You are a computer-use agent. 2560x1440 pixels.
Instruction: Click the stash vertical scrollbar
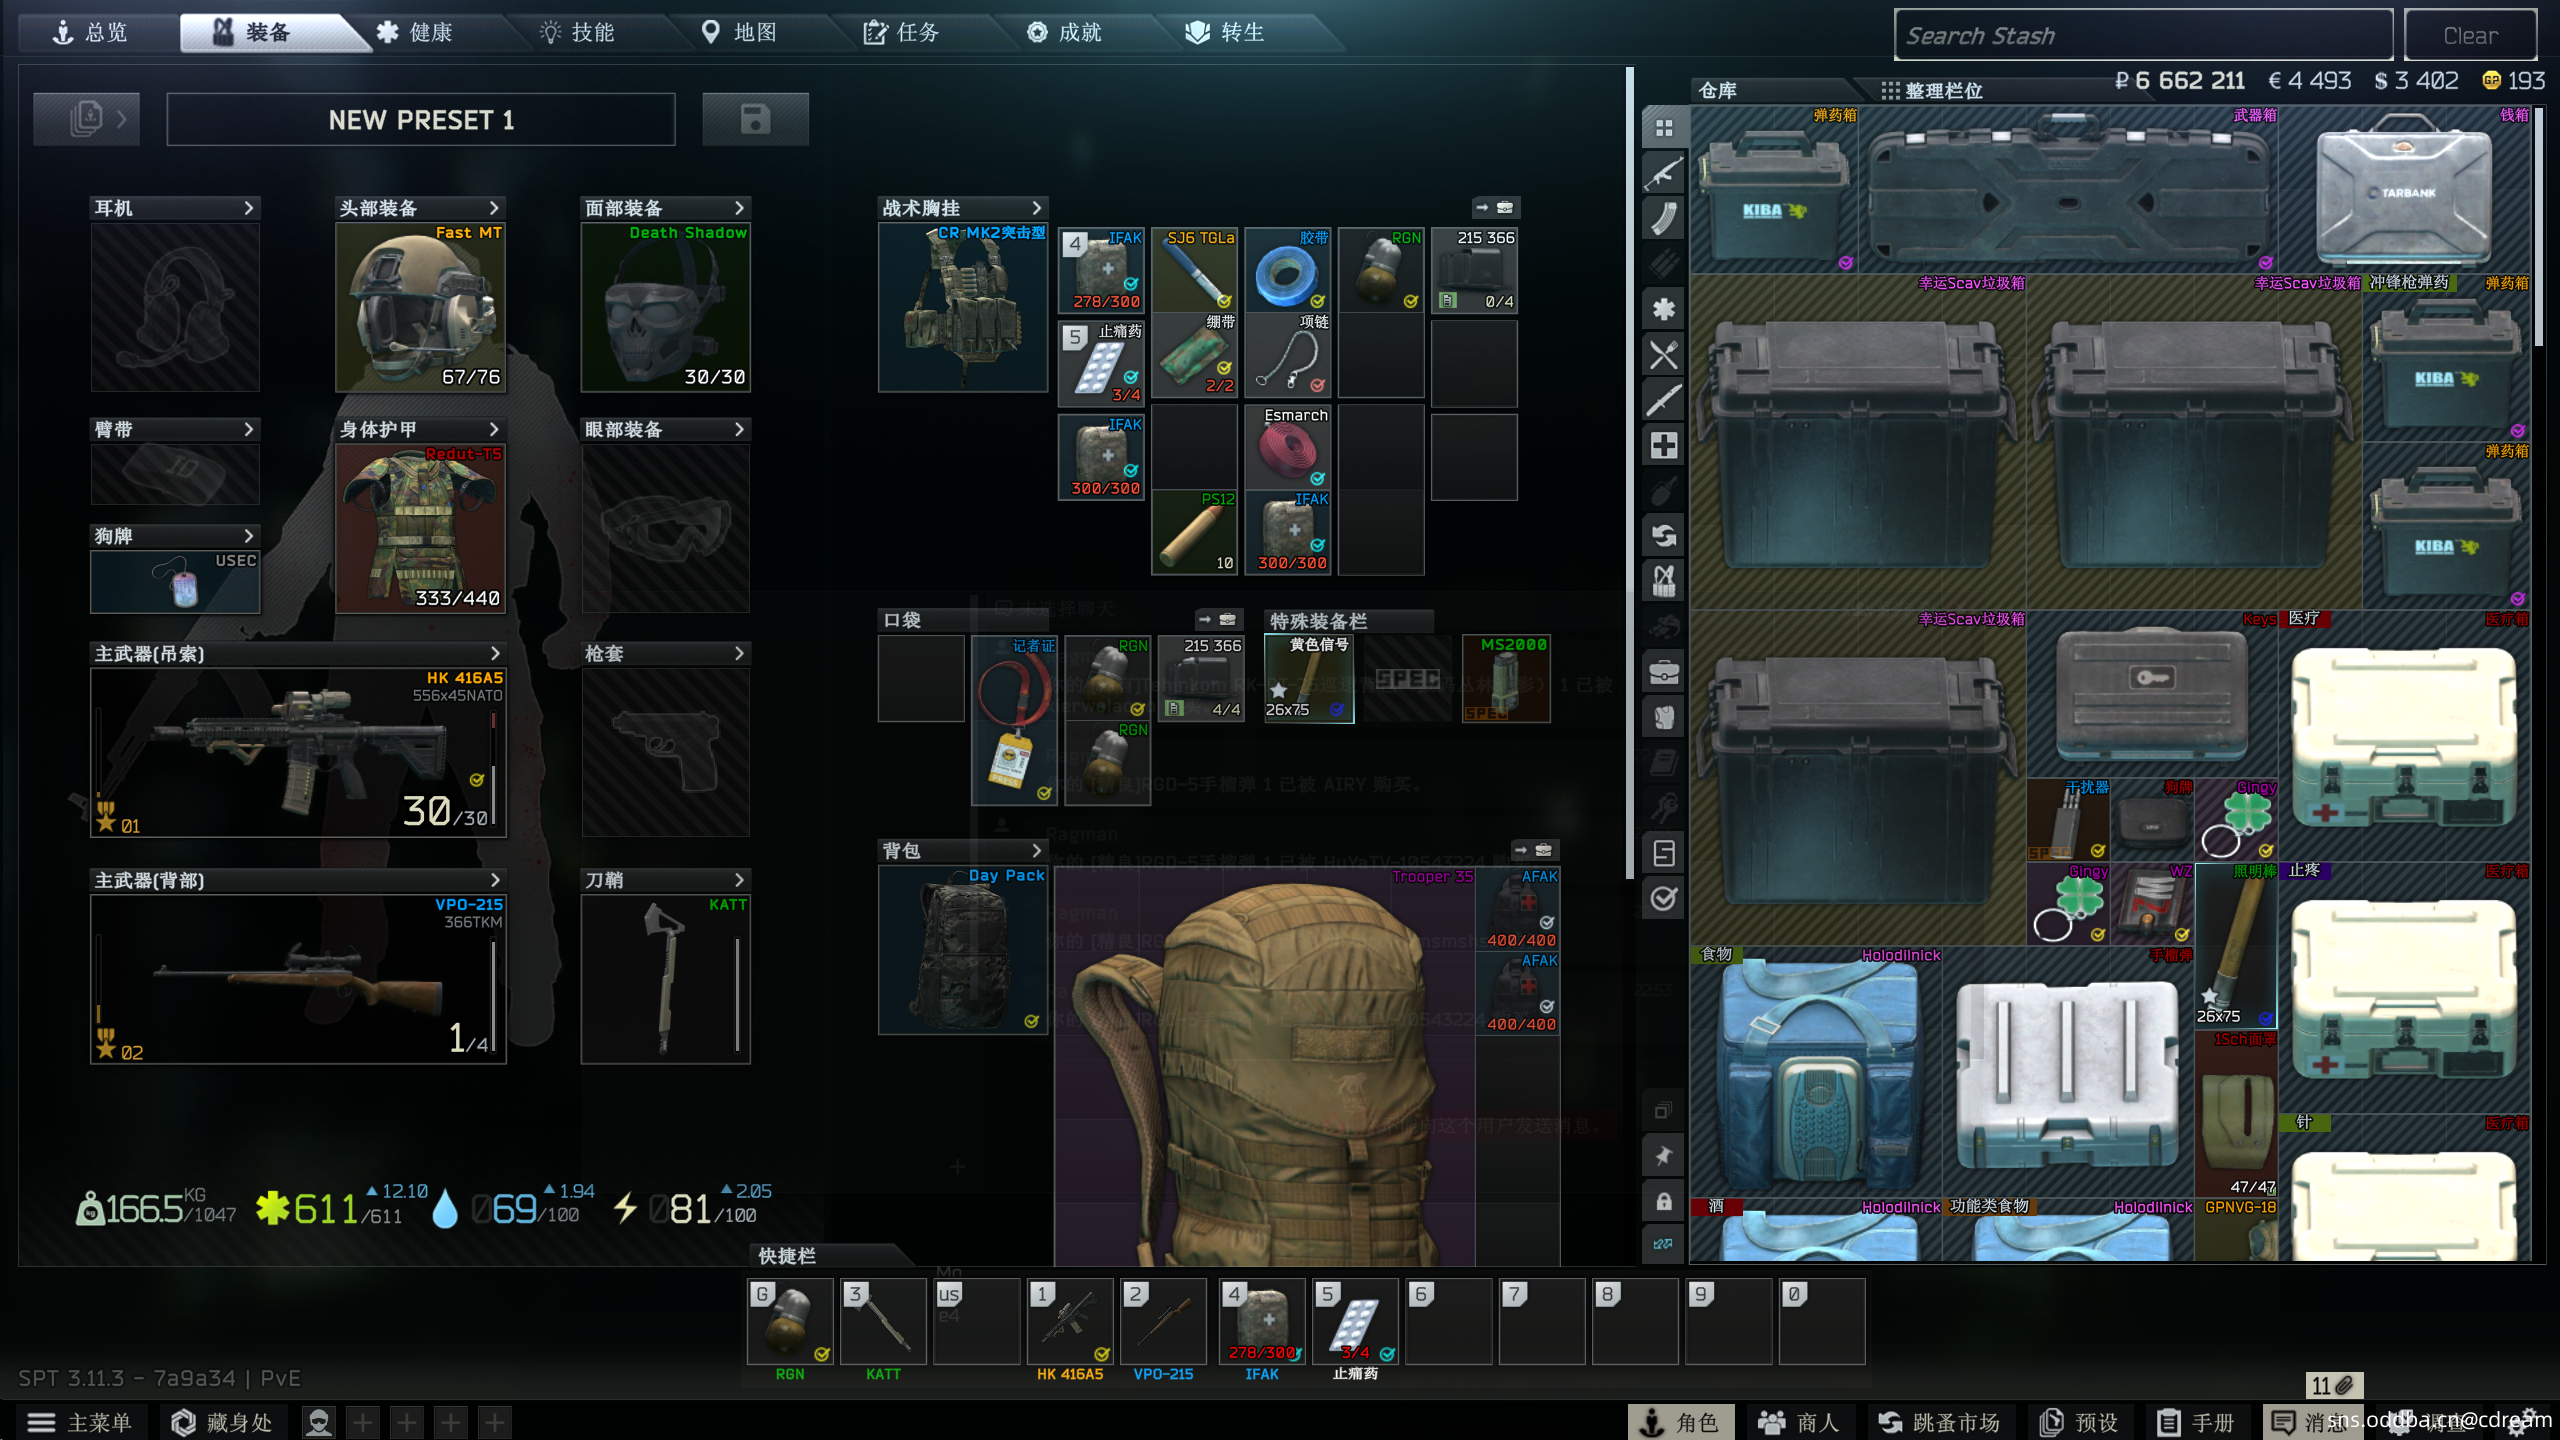coord(2539,225)
